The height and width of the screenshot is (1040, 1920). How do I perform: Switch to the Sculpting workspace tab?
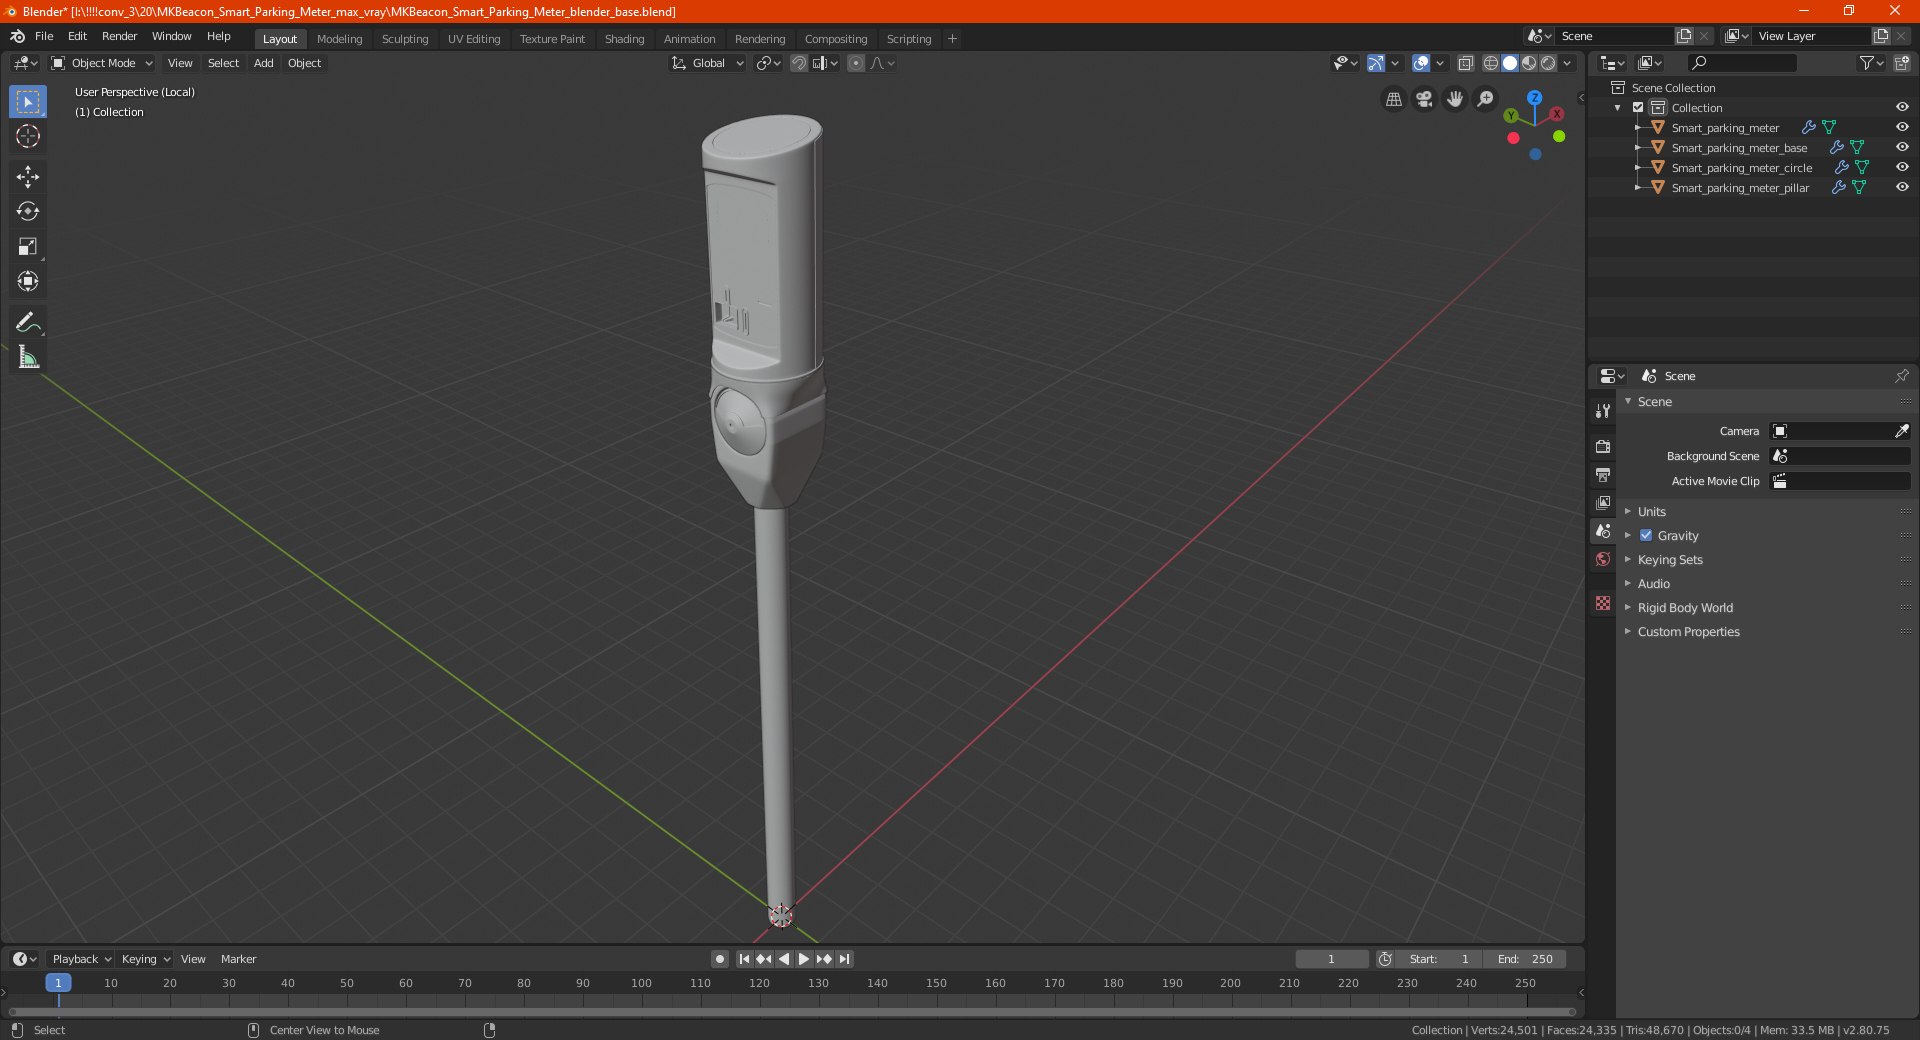pos(405,39)
